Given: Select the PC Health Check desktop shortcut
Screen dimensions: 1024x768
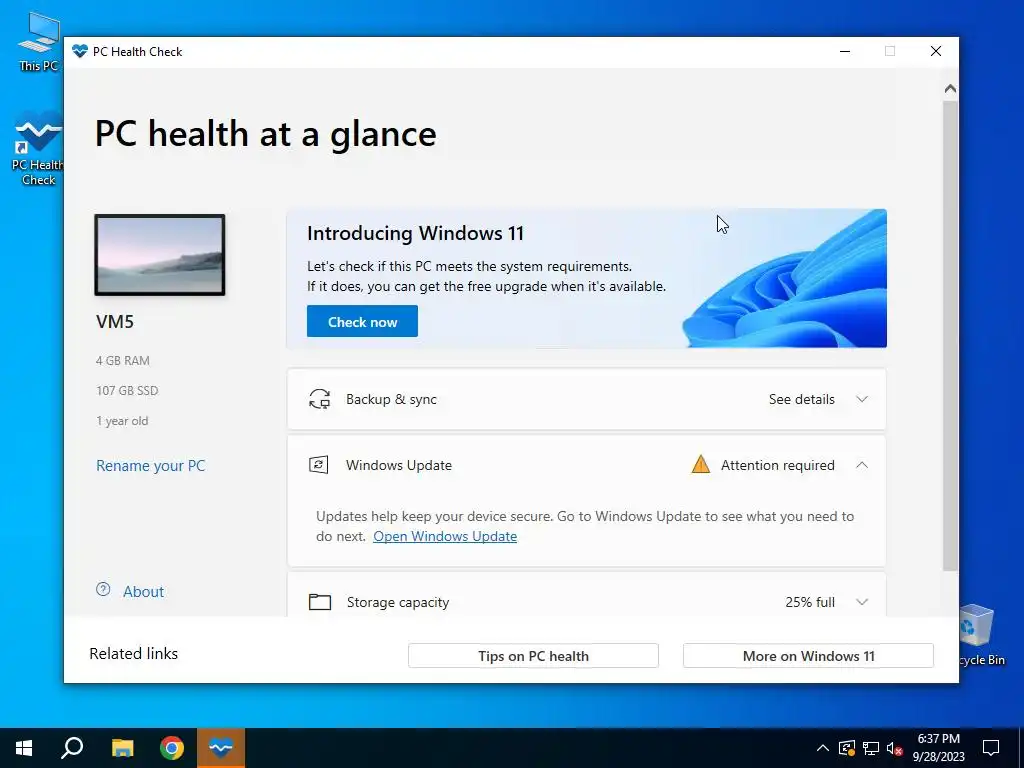Looking at the screenshot, I should tap(38, 148).
